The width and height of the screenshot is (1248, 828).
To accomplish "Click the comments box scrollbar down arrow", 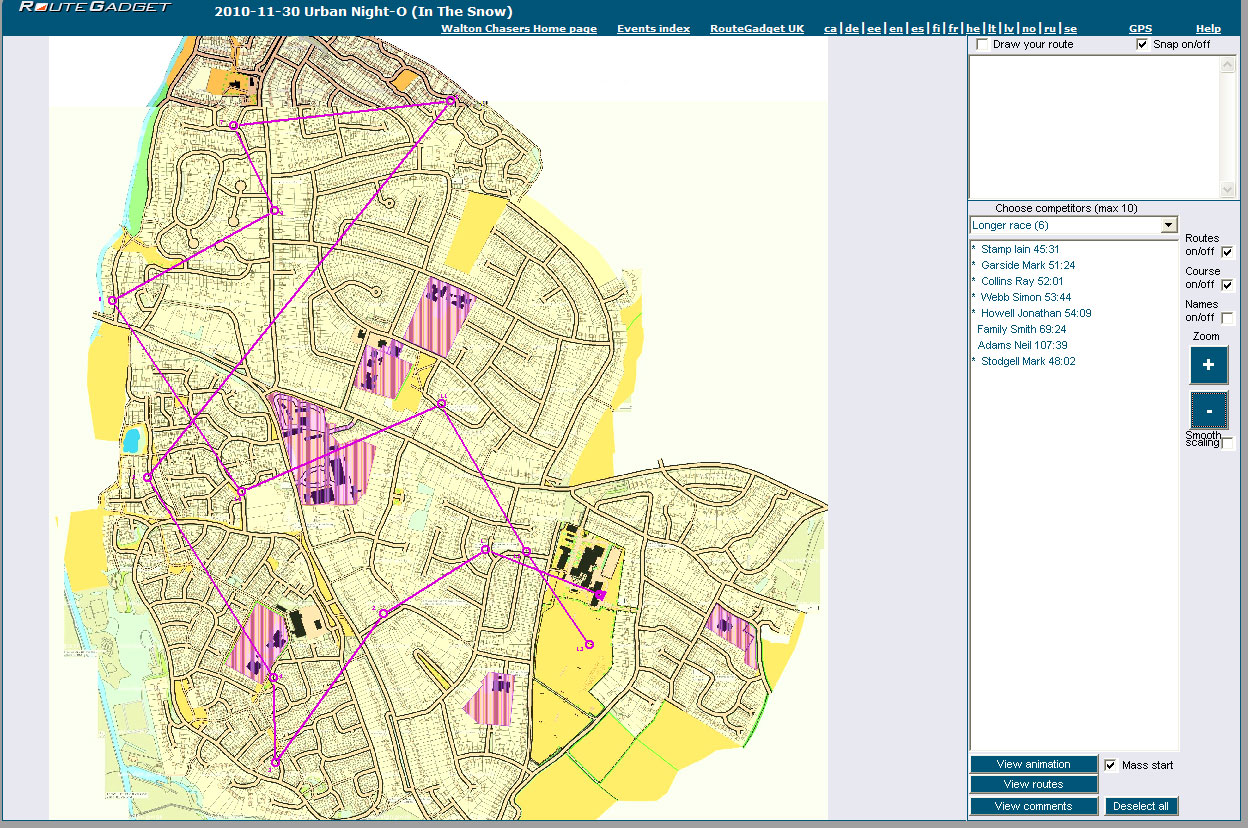I will pos(1229,190).
